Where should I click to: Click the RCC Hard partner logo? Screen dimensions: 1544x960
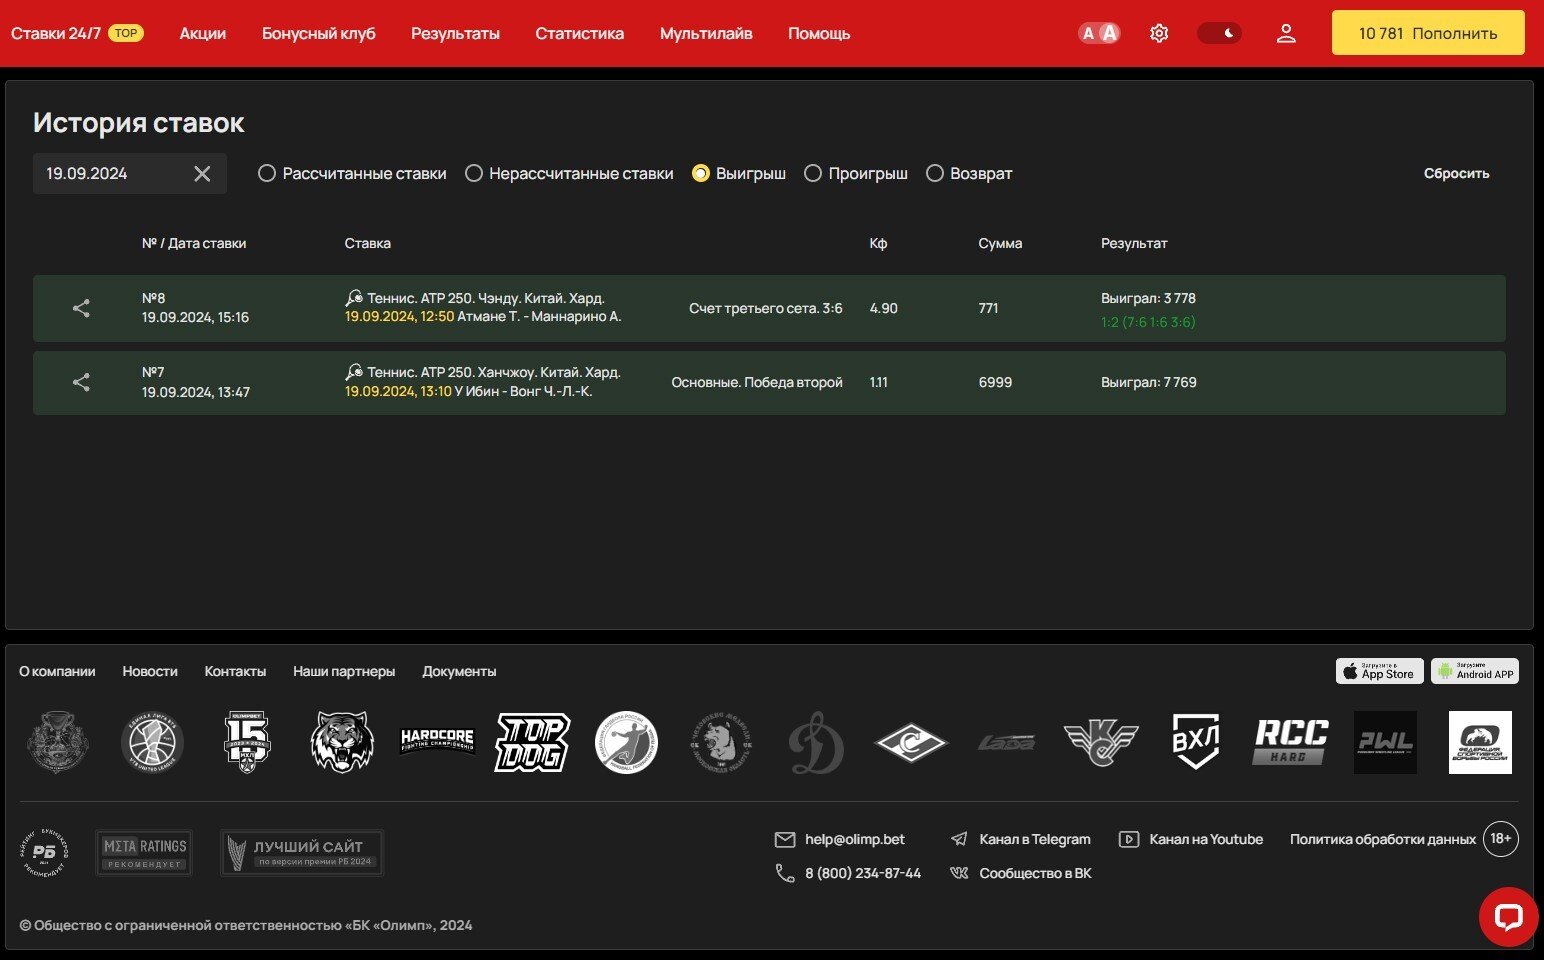[1291, 742]
